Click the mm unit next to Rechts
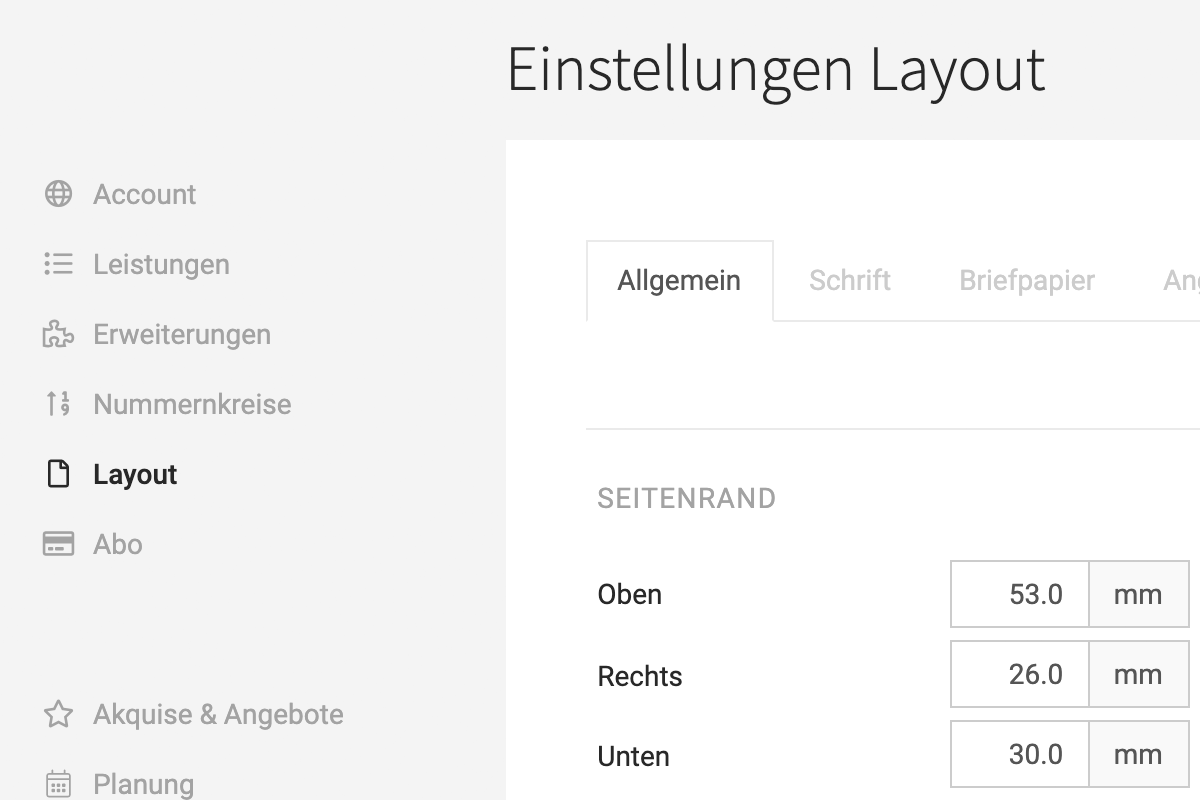Image resolution: width=1200 pixels, height=800 pixels. point(1138,674)
